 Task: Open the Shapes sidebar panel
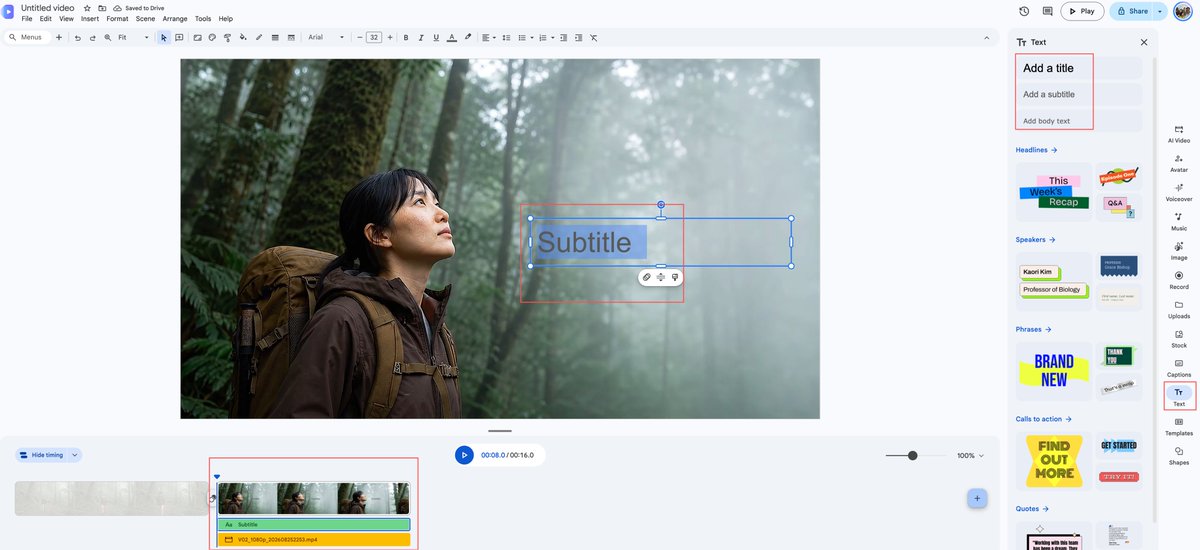coord(1179,456)
